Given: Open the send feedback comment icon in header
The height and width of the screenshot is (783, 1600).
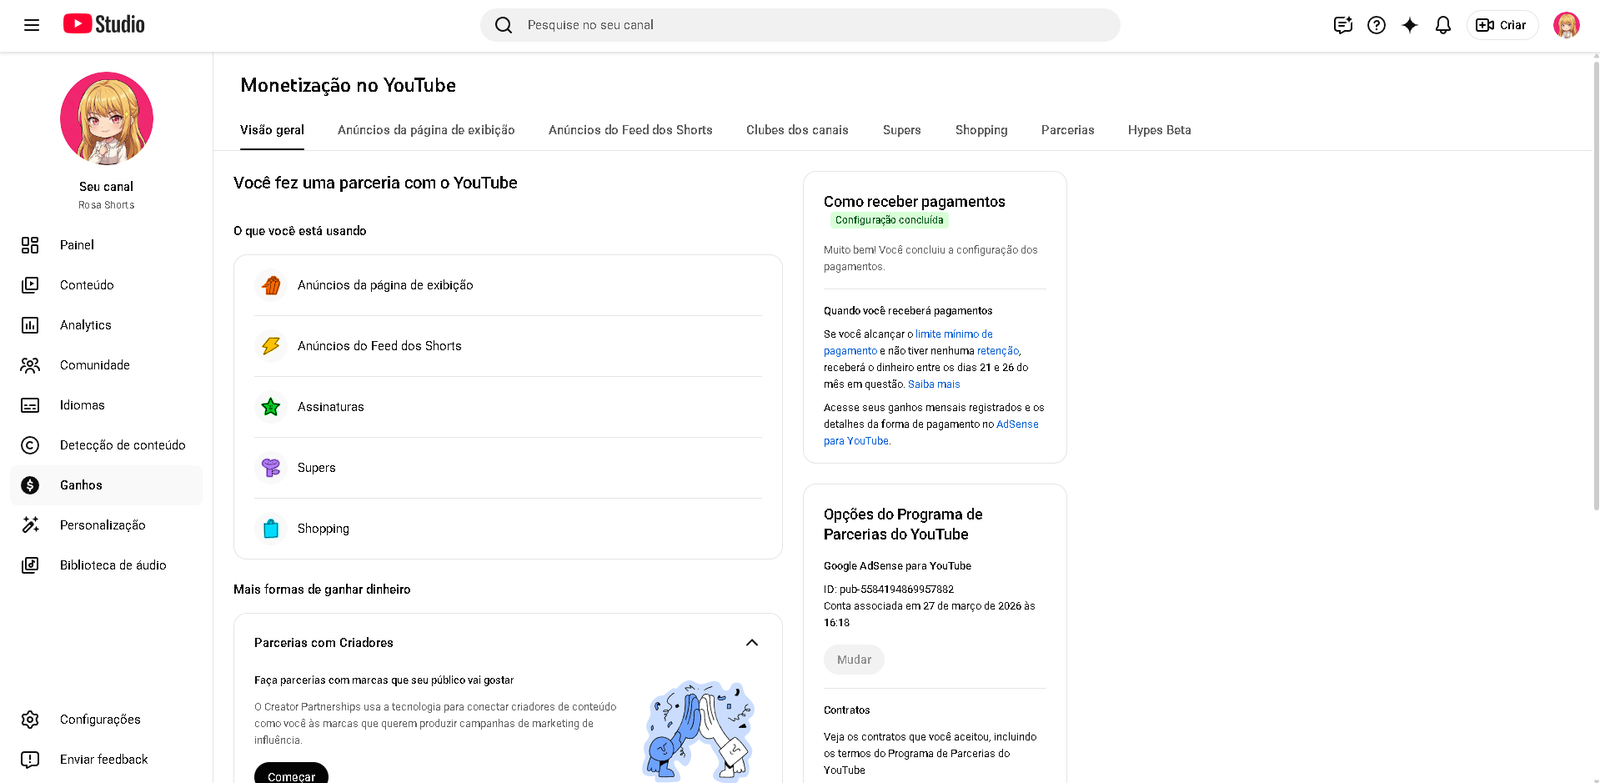Looking at the screenshot, I should tap(1343, 25).
